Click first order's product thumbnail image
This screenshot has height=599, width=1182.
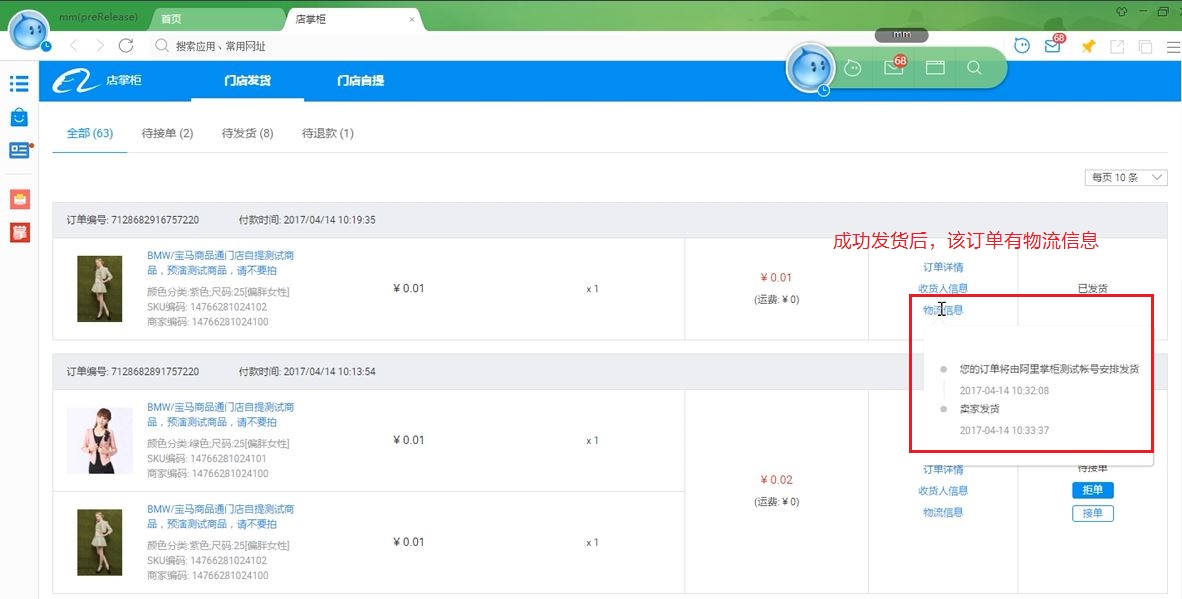100,288
